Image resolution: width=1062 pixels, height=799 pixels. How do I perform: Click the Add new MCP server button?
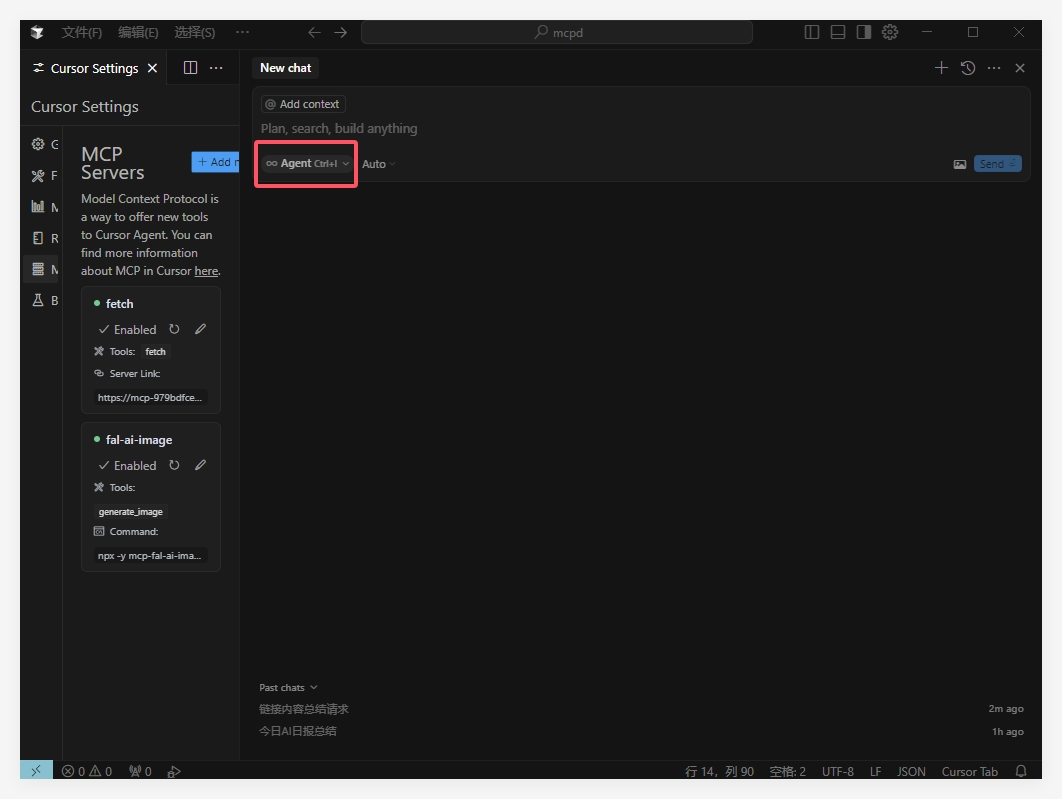point(215,162)
